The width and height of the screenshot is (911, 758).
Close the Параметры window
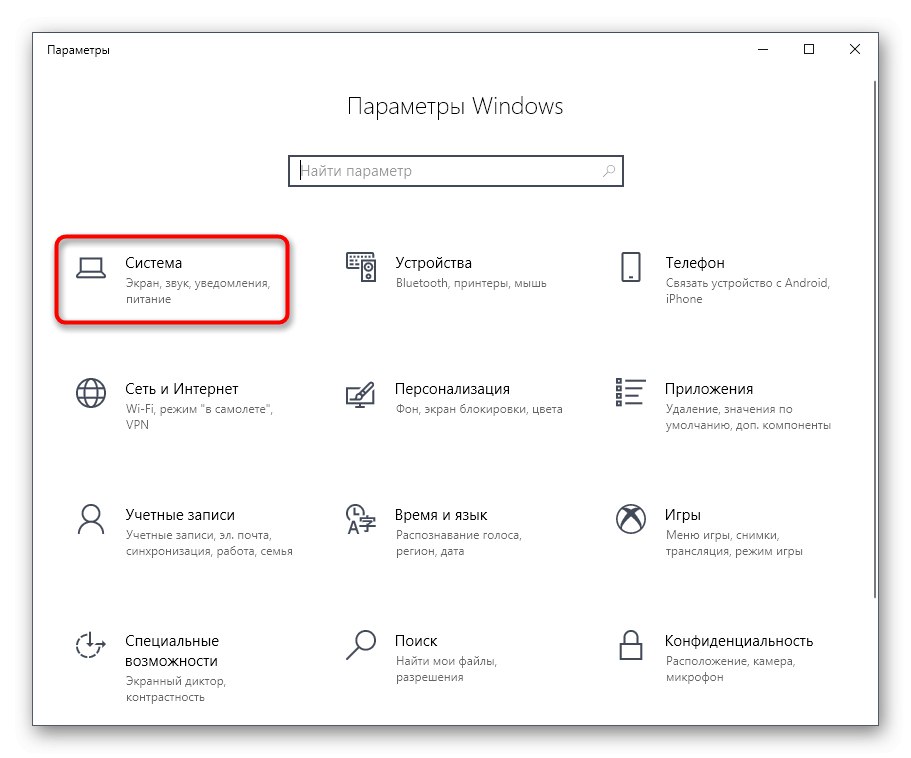click(854, 49)
